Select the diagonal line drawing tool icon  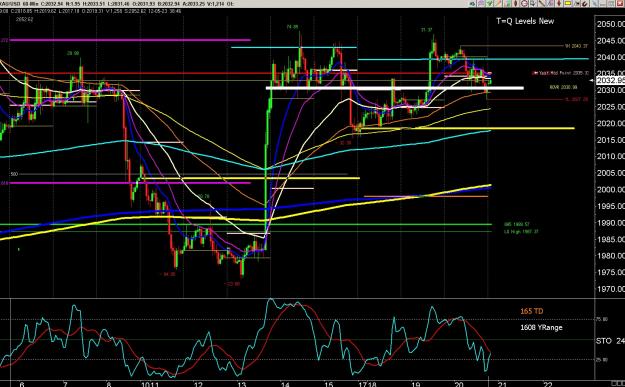541,4
